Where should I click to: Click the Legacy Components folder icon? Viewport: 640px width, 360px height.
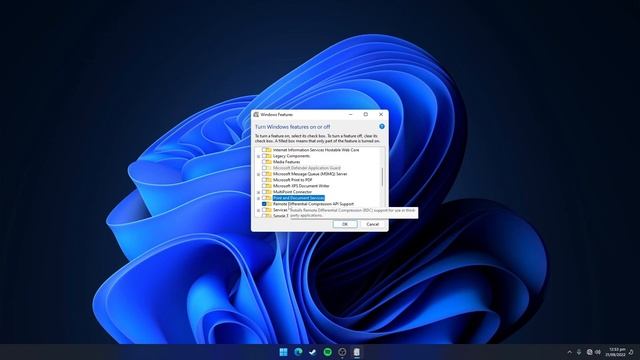click(269, 156)
